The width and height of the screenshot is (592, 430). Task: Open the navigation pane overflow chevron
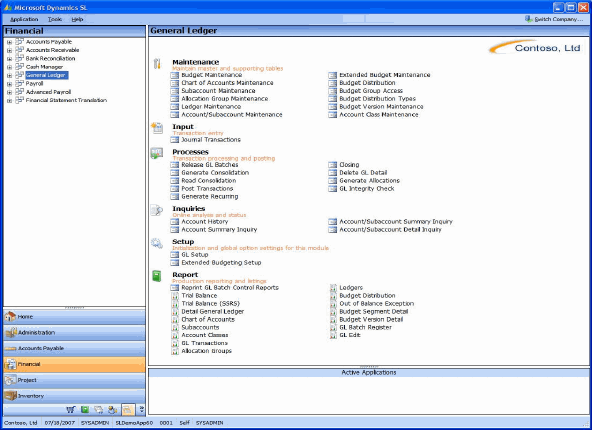coord(141,410)
